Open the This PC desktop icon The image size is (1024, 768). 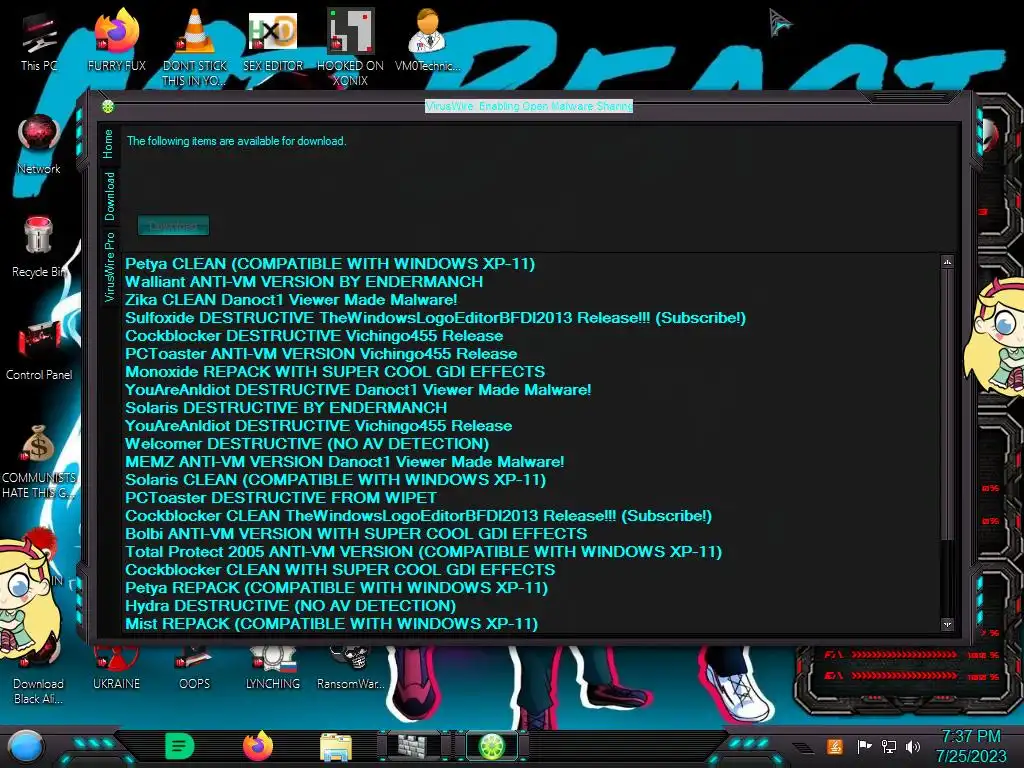(39, 42)
